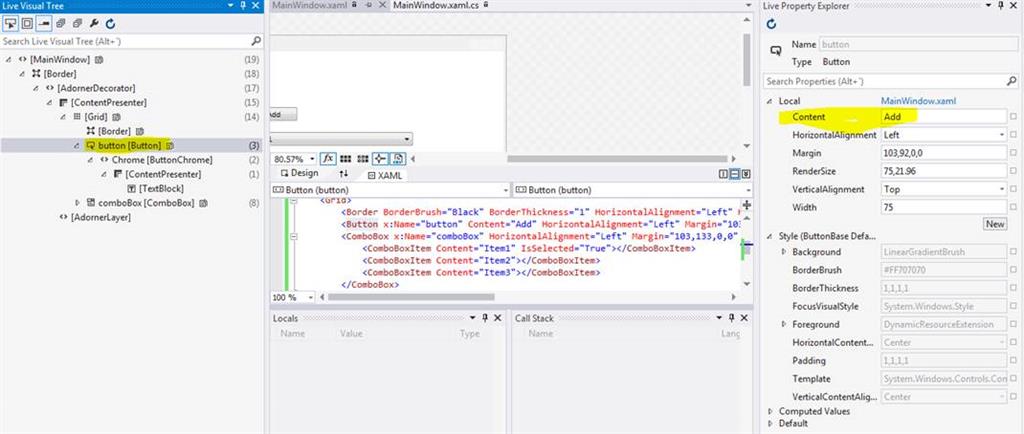
Task: Expand the Computed Values section
Action: (771, 411)
